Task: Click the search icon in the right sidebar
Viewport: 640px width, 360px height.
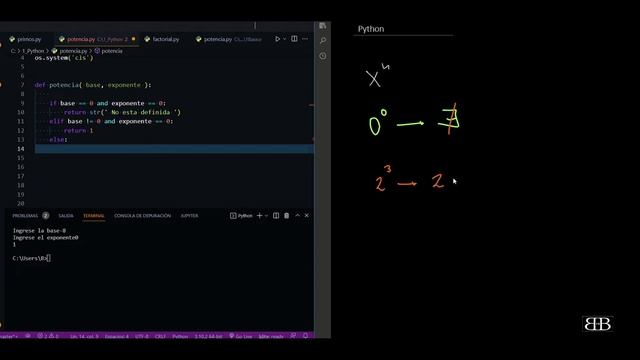Action: (323, 40)
